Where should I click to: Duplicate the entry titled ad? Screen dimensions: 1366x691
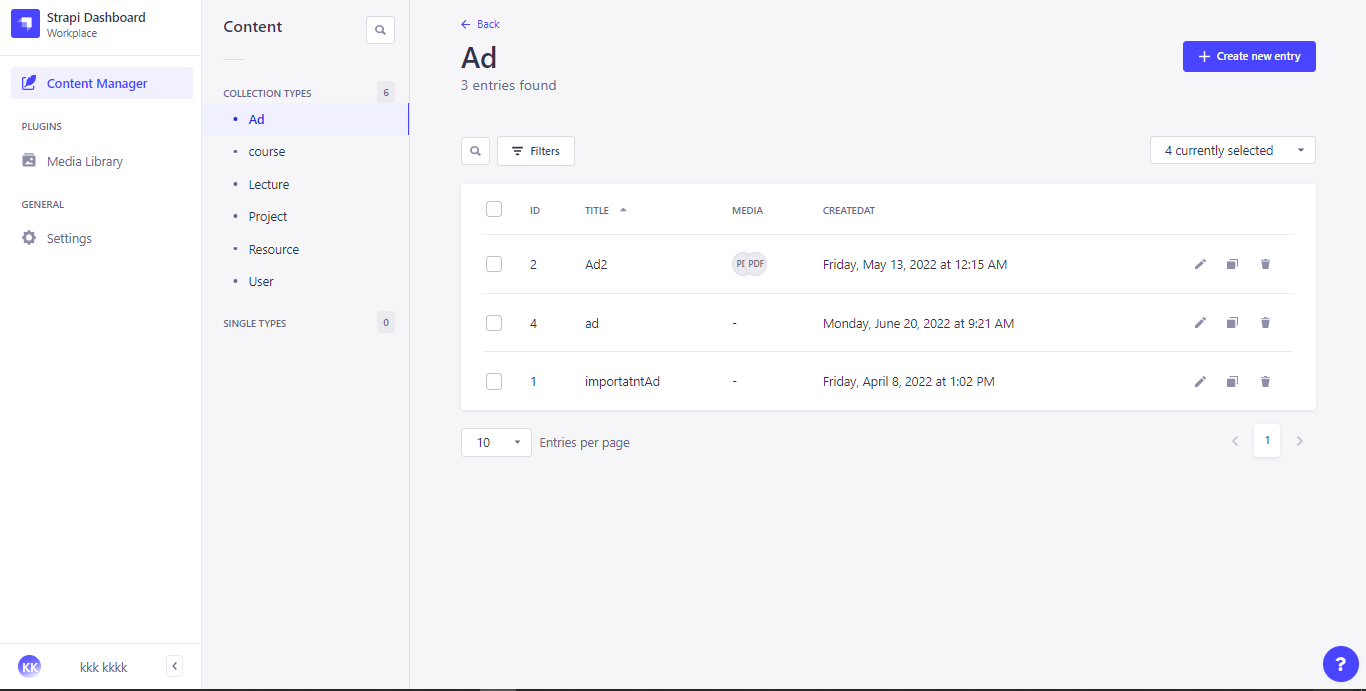(1232, 323)
